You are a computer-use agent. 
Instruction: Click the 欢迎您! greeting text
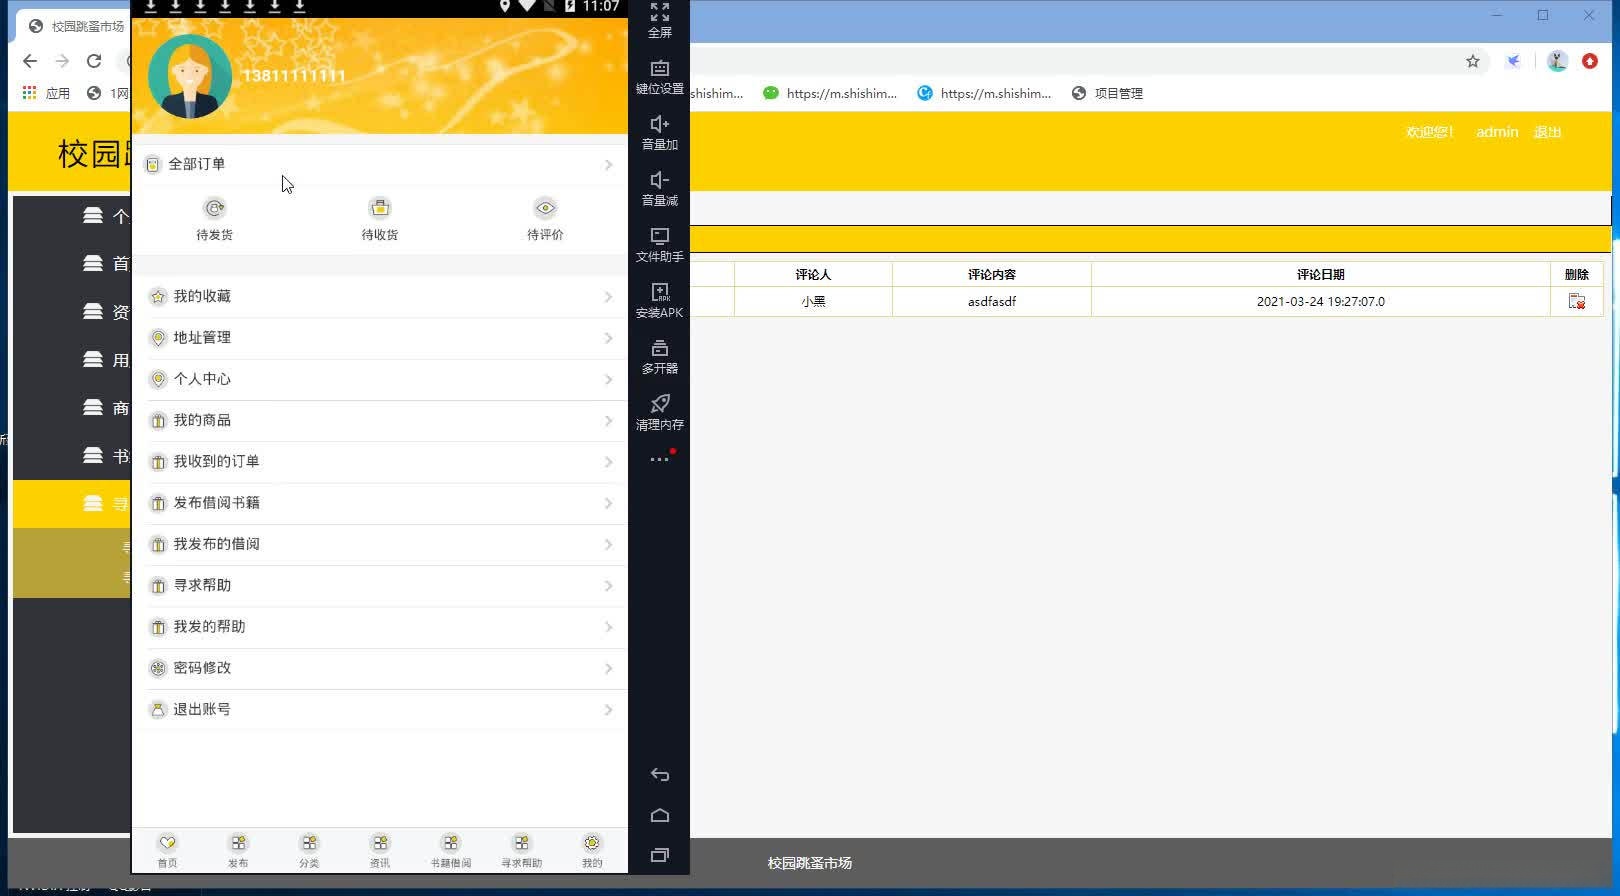coord(1430,132)
